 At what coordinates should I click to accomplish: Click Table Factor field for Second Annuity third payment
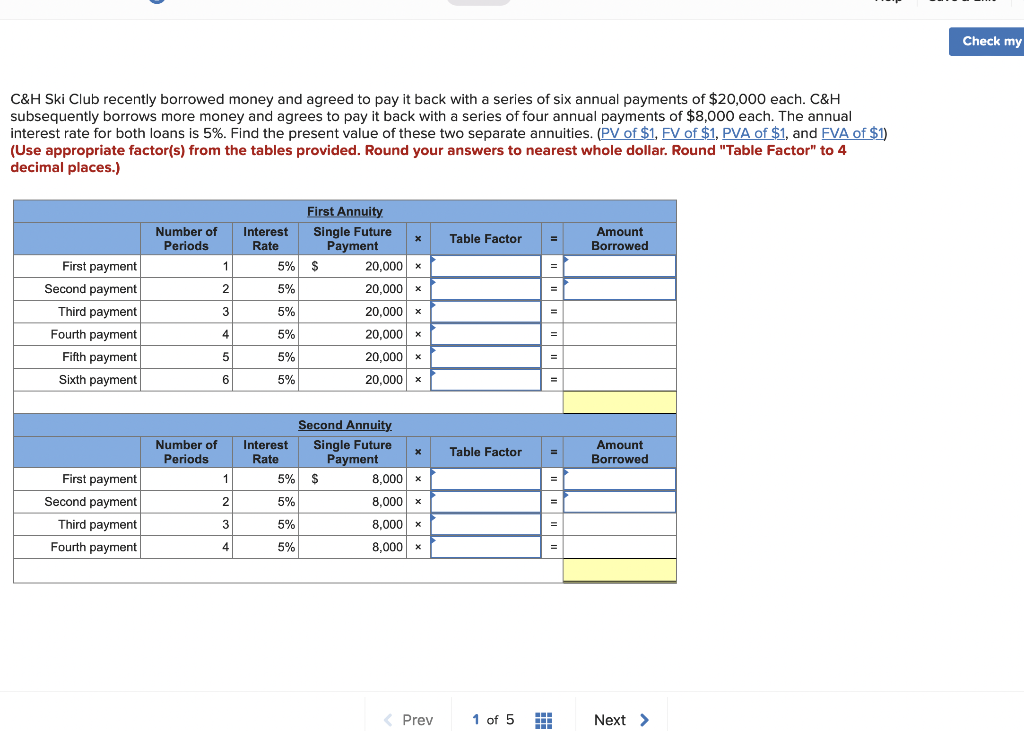point(486,525)
